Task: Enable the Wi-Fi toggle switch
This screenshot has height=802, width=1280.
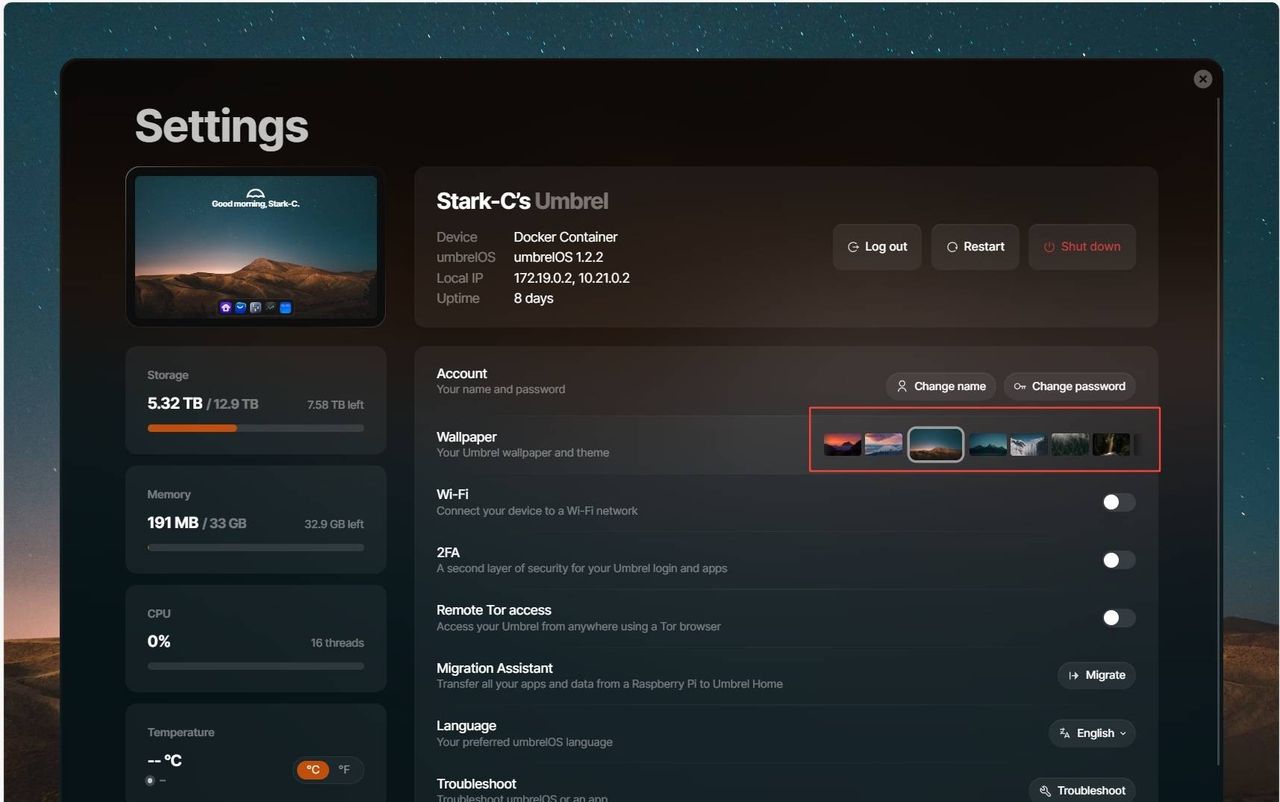Action: tap(1118, 502)
